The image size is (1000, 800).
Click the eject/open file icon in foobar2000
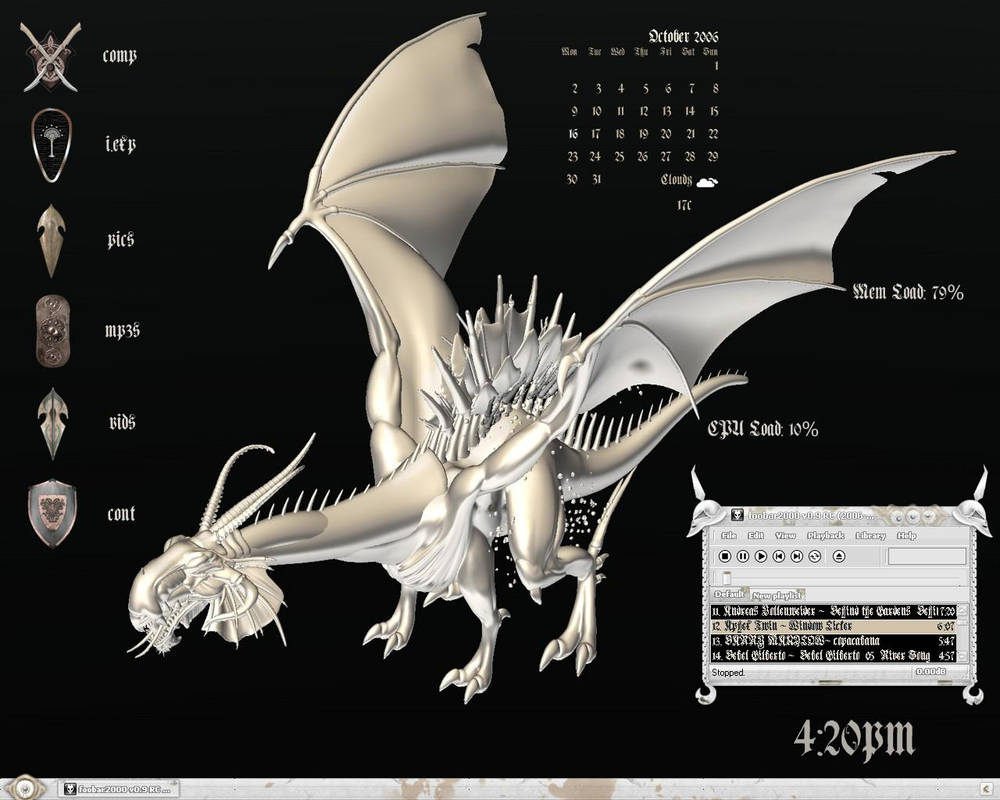pos(839,556)
